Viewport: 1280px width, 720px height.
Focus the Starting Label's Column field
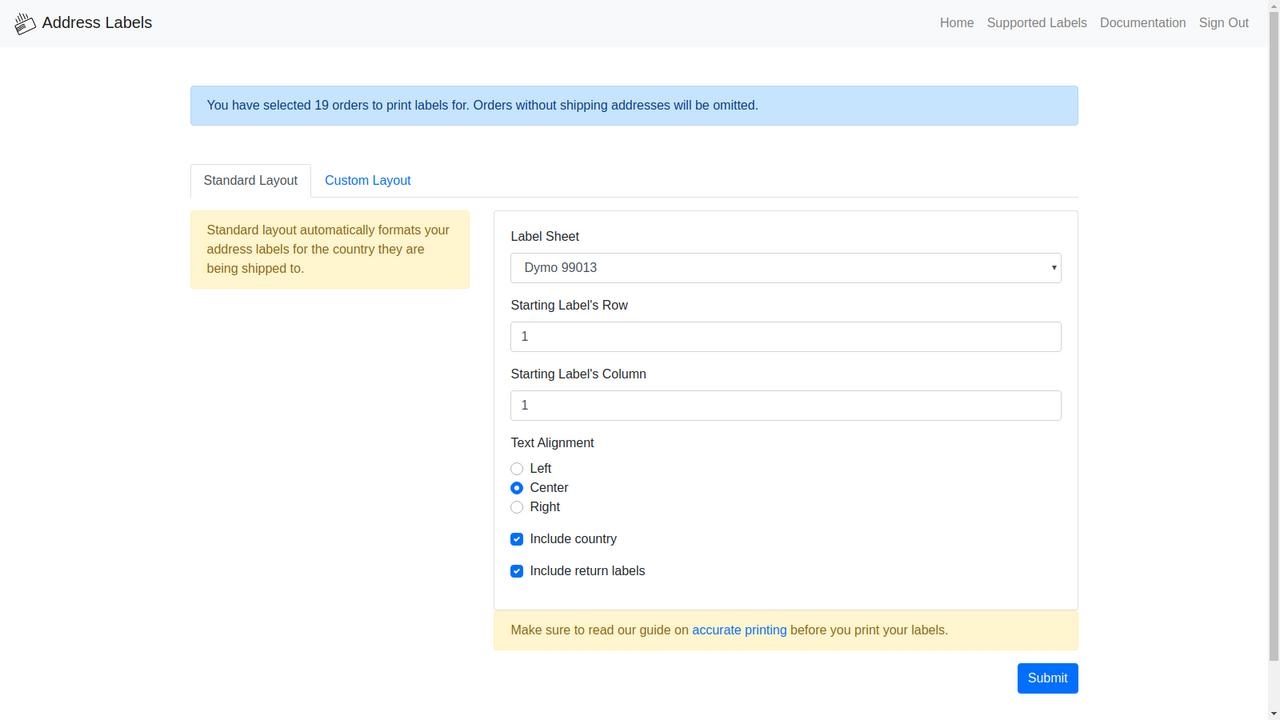click(786, 406)
